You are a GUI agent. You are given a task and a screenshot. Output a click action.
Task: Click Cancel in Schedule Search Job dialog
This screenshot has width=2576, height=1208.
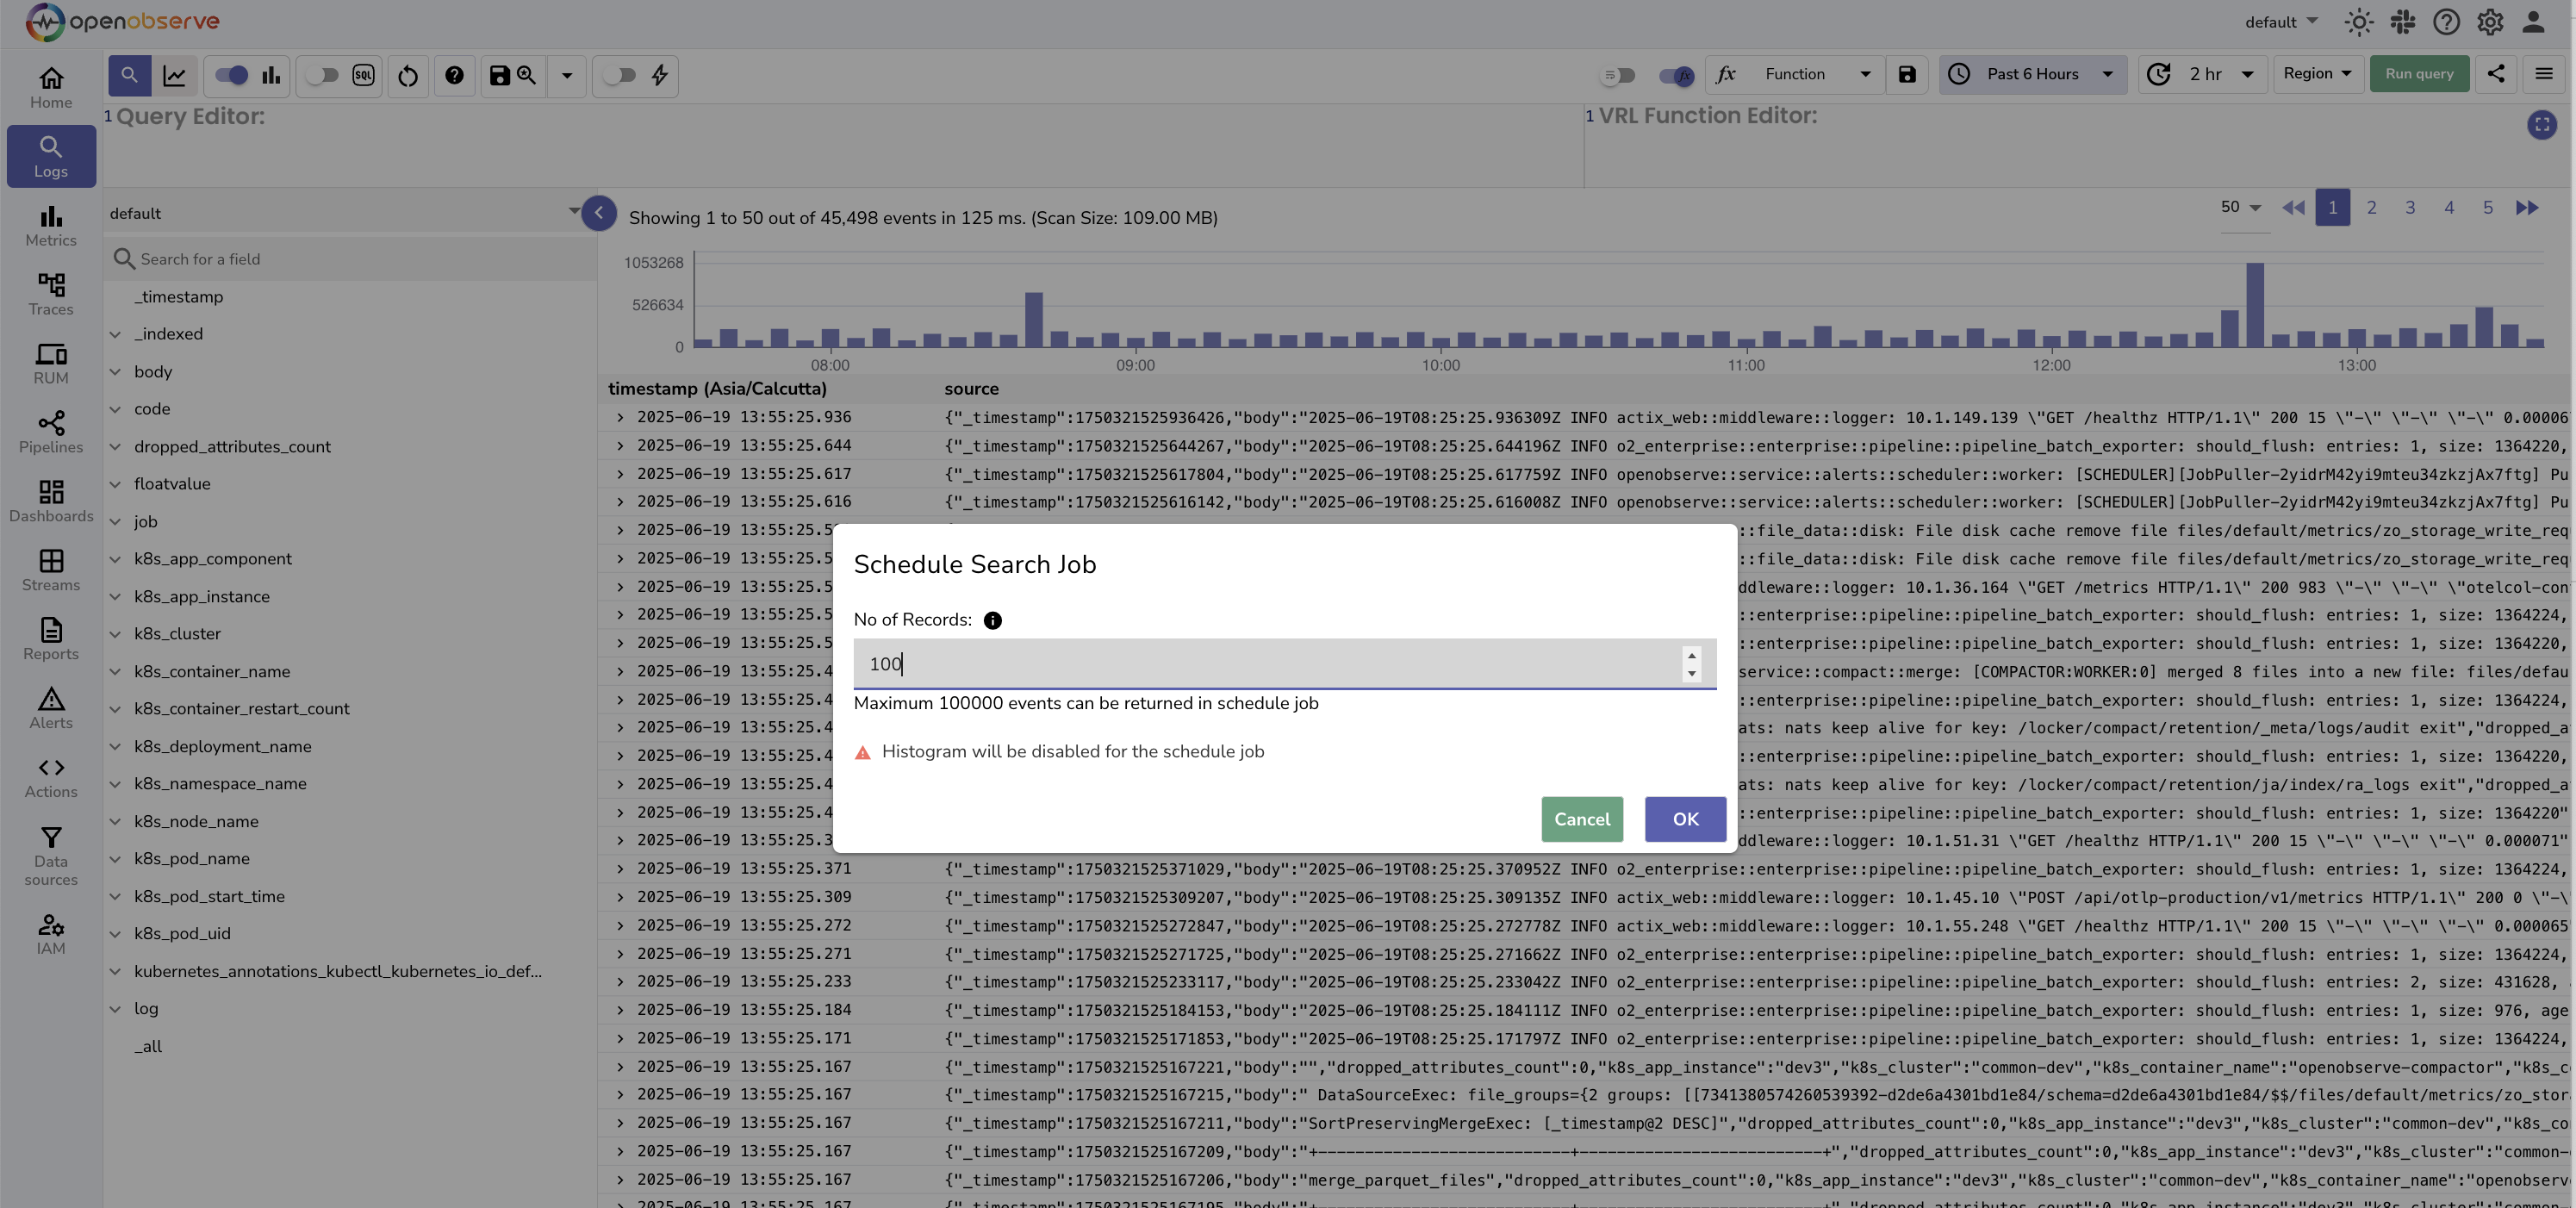1582,819
